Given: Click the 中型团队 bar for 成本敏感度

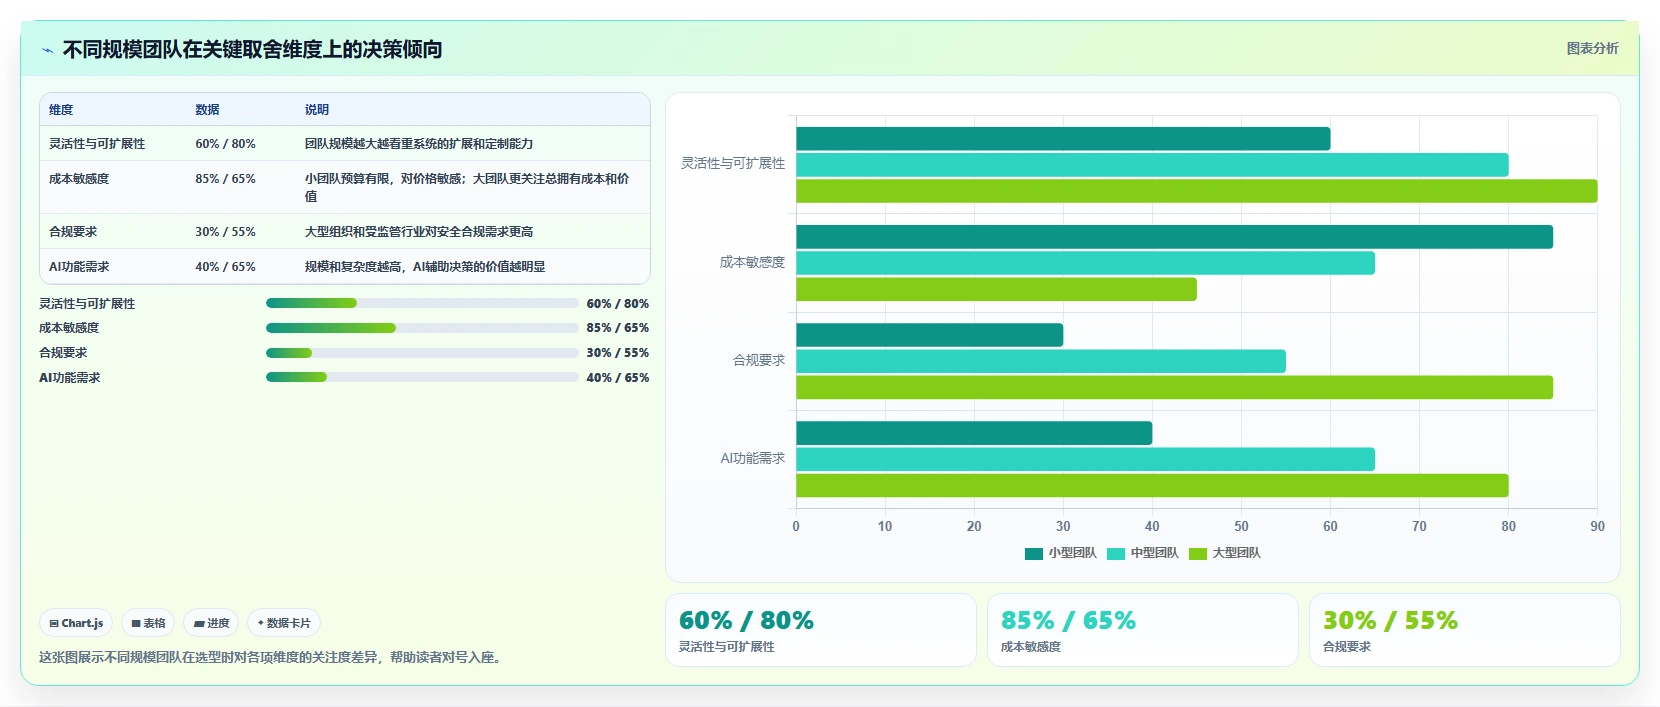Looking at the screenshot, I should click(x=1085, y=263).
